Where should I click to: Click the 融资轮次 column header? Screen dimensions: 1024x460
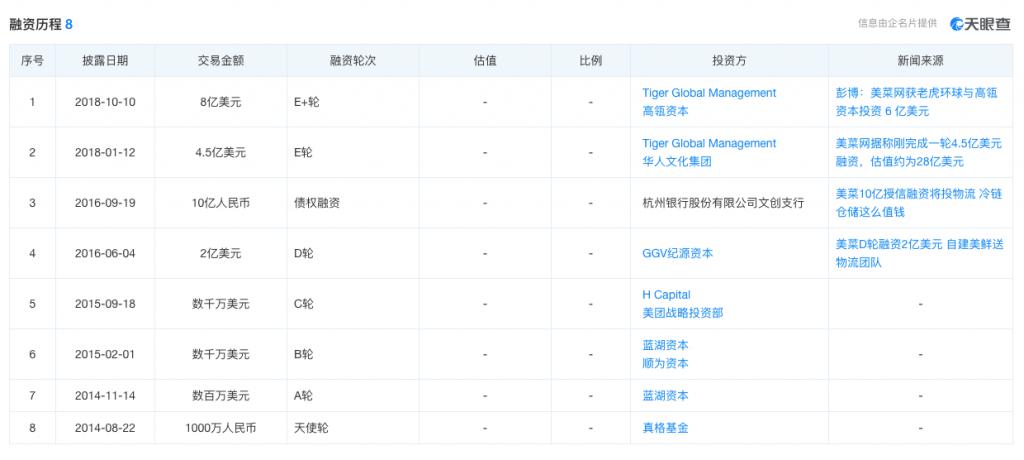click(353, 61)
